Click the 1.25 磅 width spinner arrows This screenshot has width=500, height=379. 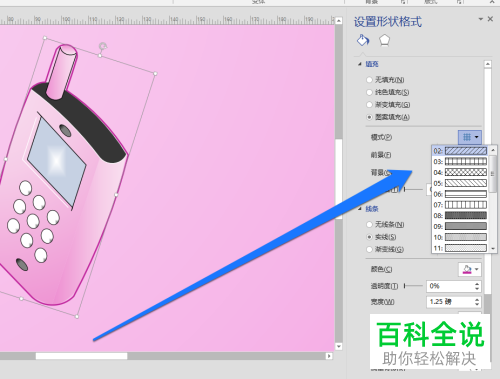pyautogui.click(x=477, y=302)
